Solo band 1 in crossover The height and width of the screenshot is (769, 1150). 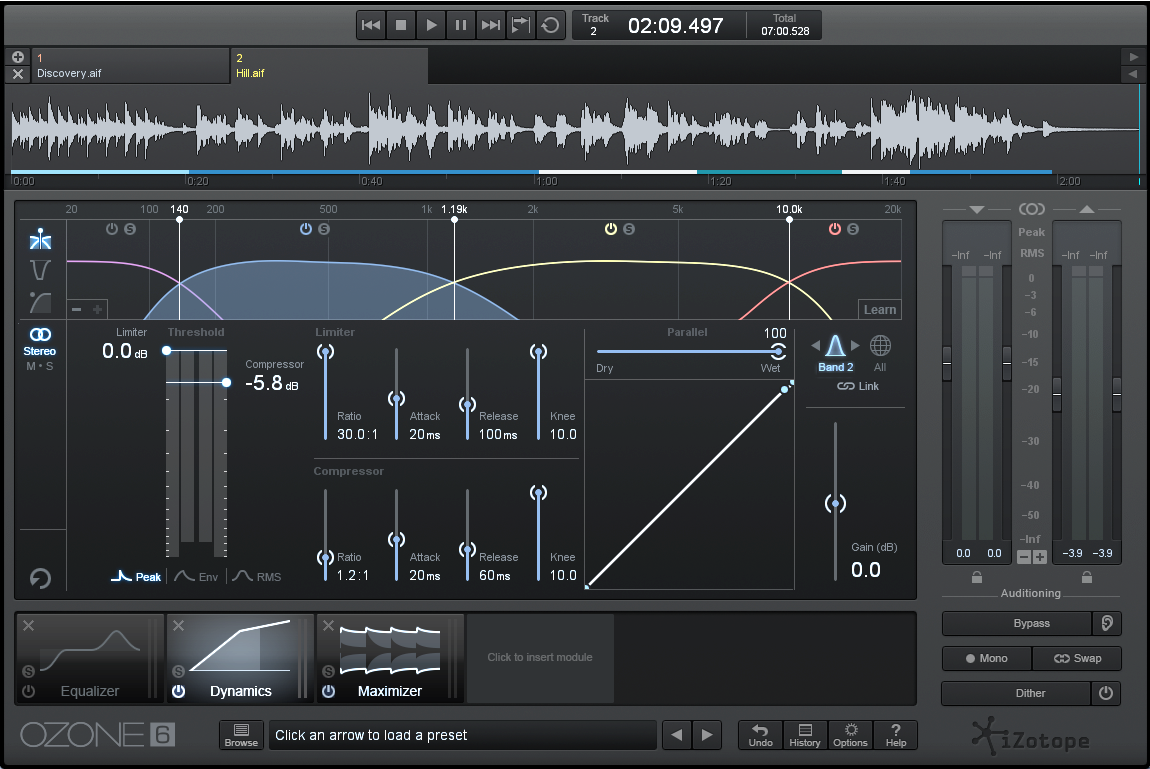tap(130, 229)
